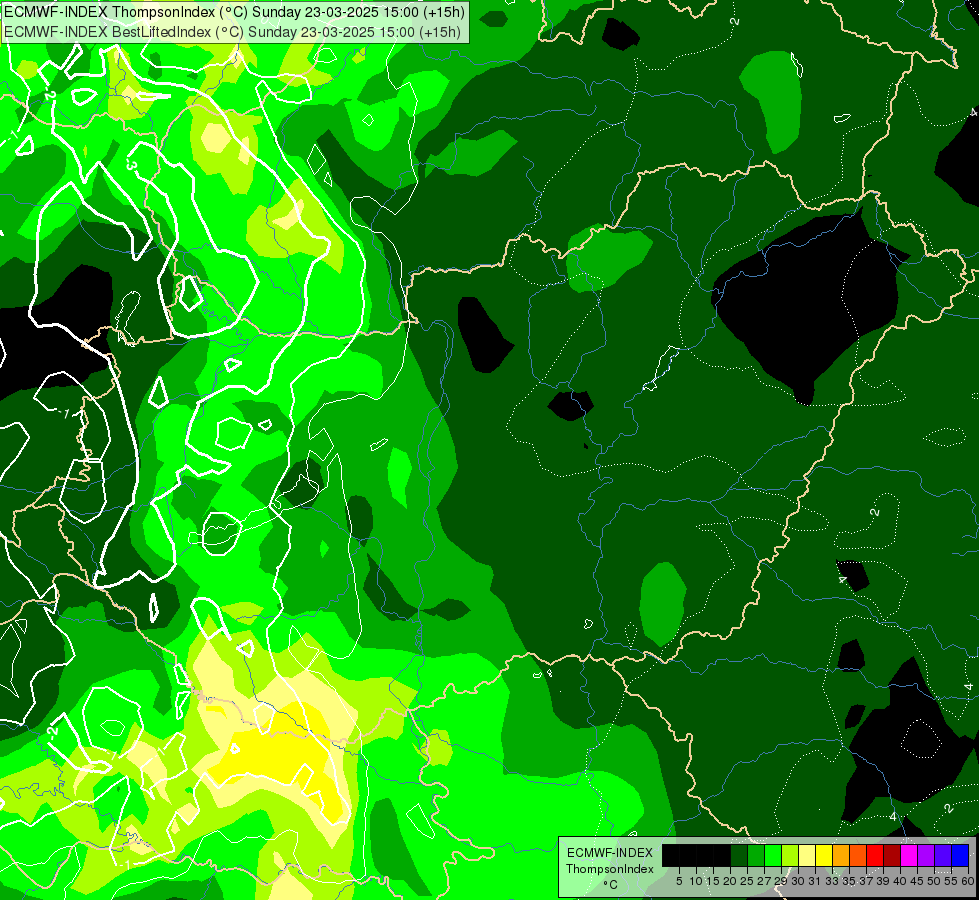This screenshot has height=900, width=979.
Task: Click legend tick value 50
Action: pos(933,881)
